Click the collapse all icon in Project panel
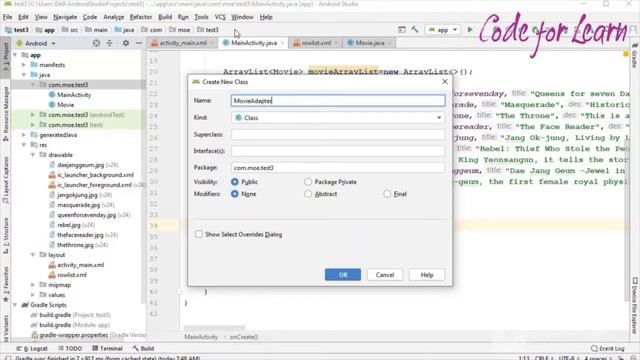This screenshot has width=640, height=360. 109,43
